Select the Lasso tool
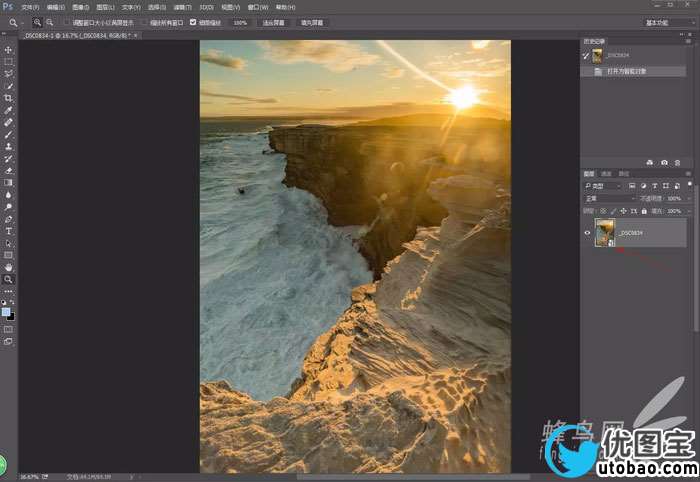 [x=8, y=74]
